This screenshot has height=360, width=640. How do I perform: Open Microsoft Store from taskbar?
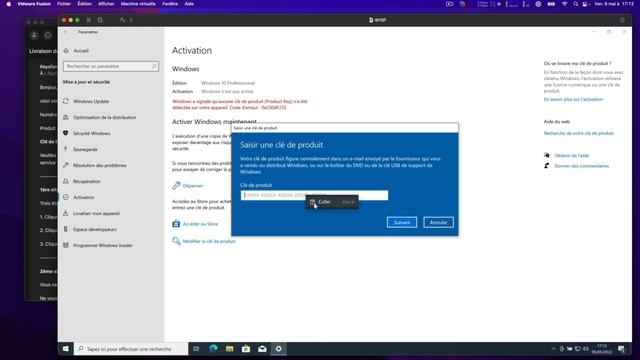click(246, 349)
